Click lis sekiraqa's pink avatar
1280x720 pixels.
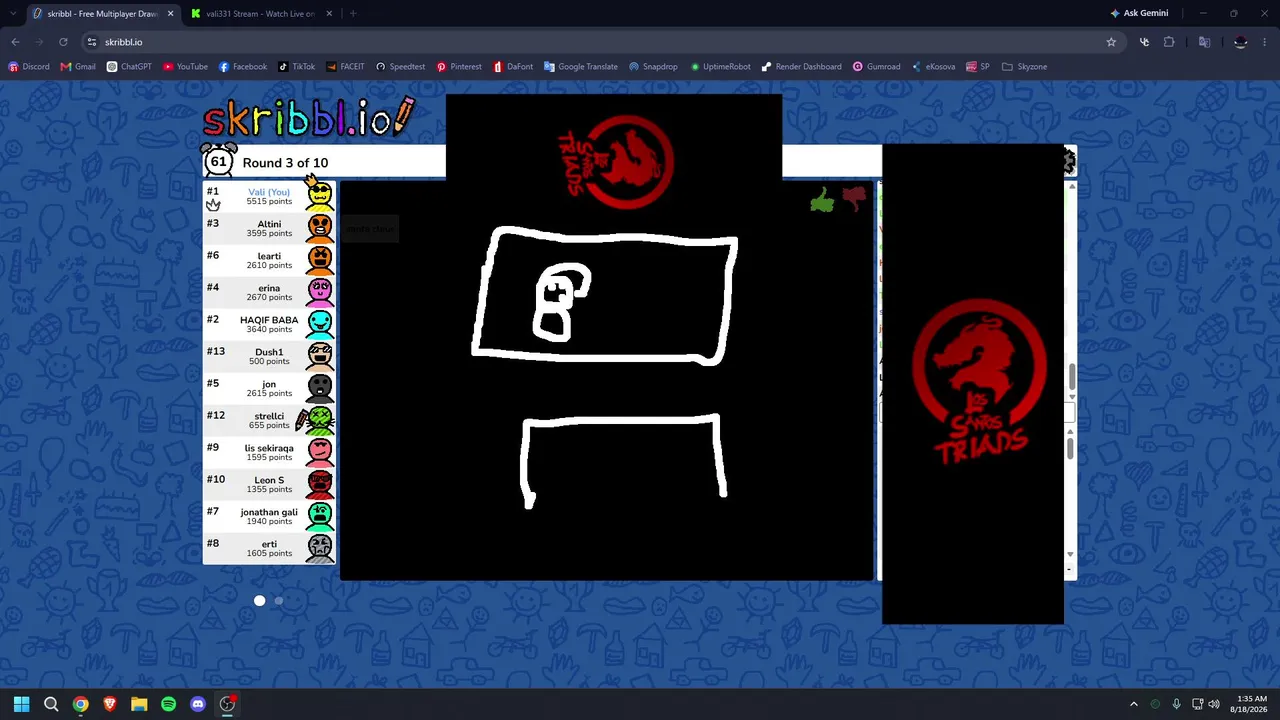point(320,452)
